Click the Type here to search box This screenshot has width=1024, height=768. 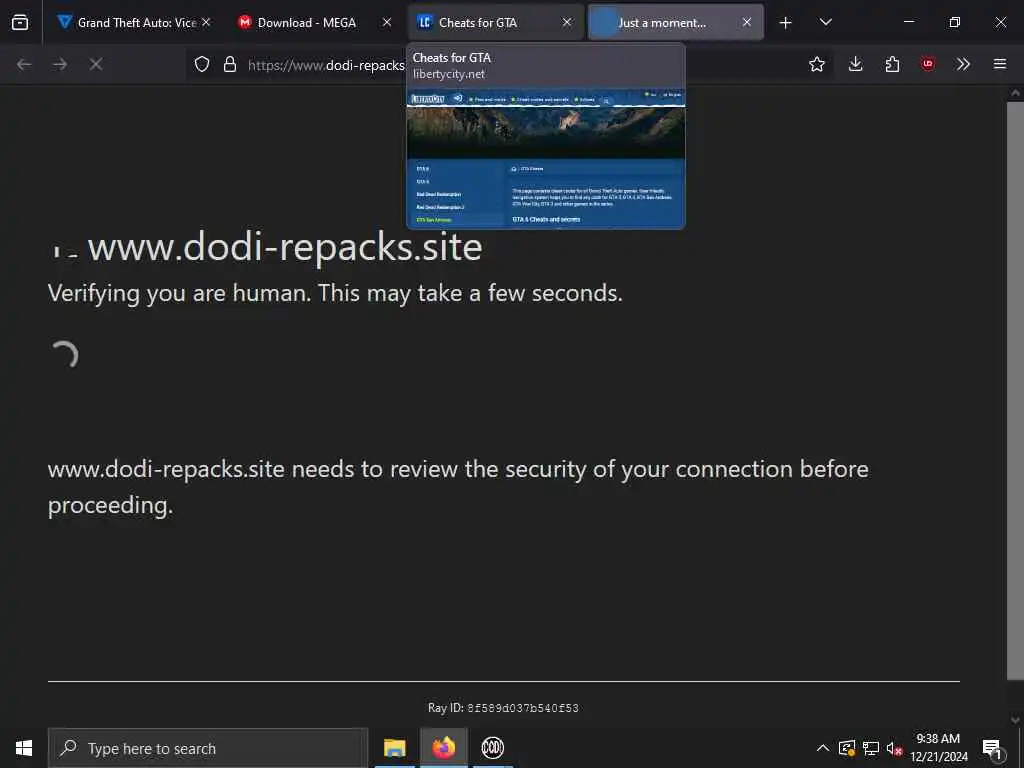(x=208, y=748)
